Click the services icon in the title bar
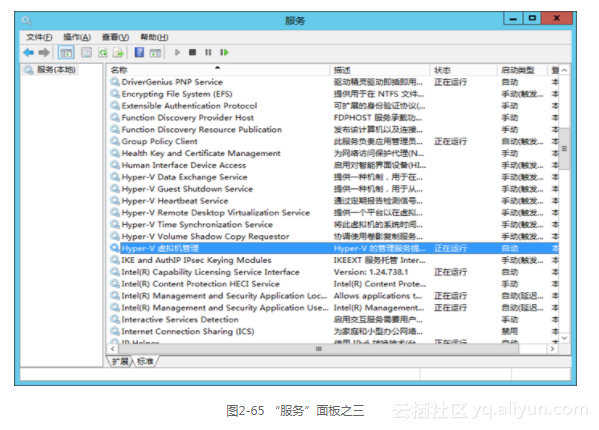This screenshot has width=599, height=430. pos(26,20)
